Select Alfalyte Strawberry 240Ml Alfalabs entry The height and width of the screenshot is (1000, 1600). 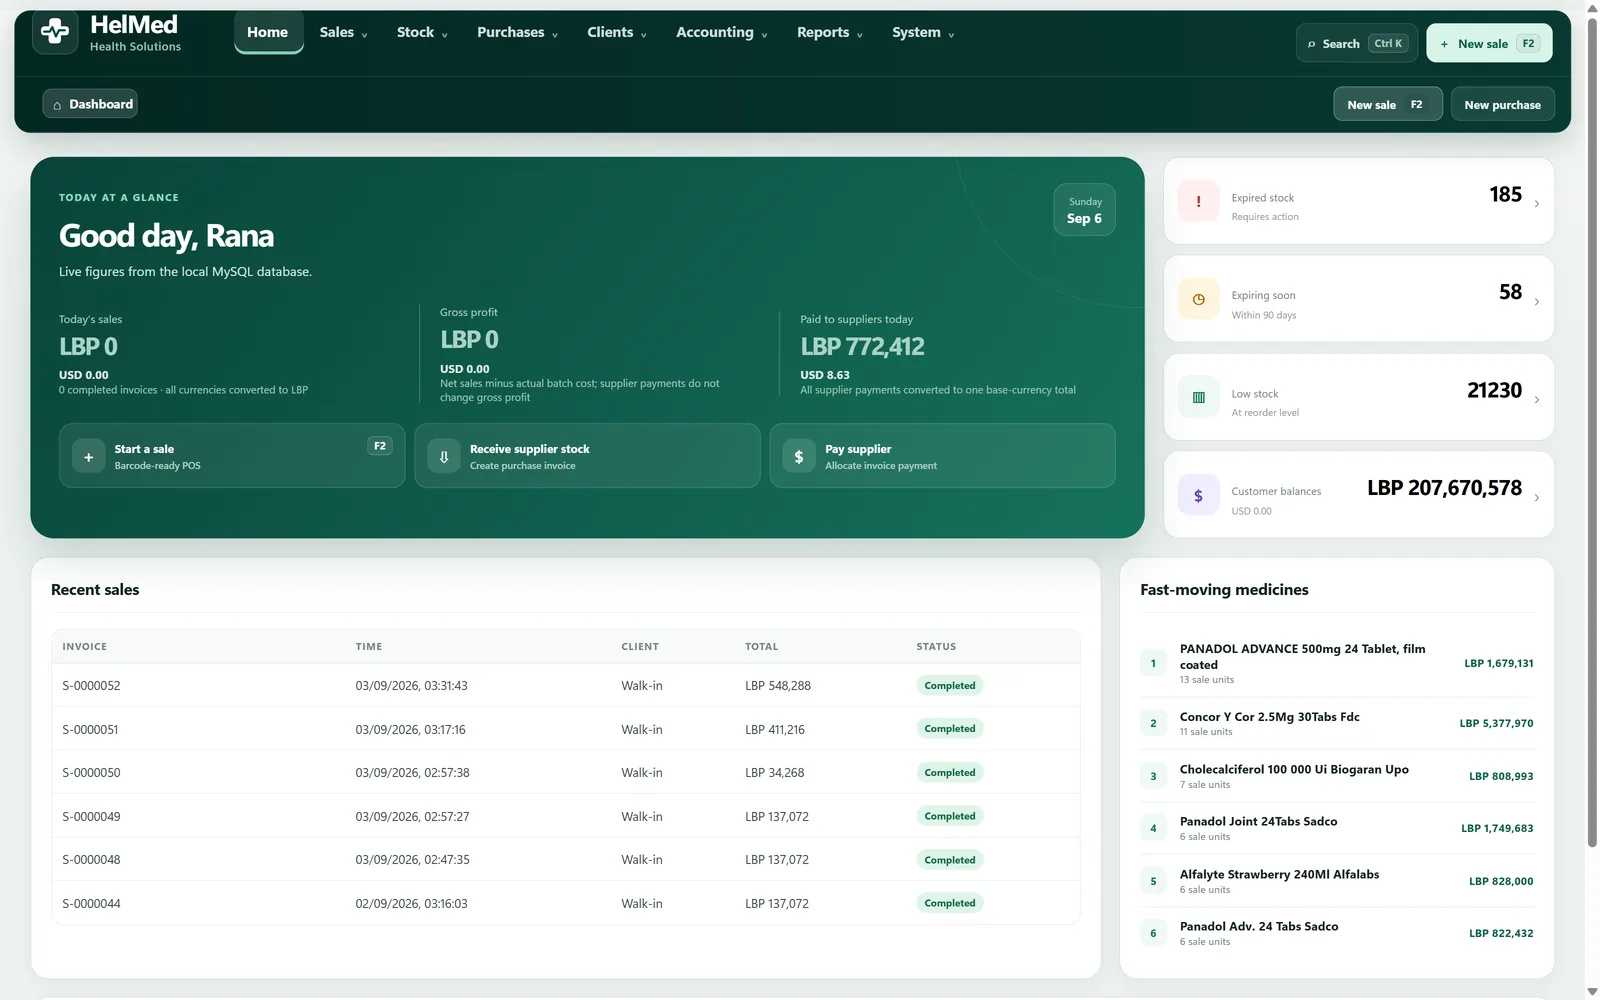coord(1337,881)
